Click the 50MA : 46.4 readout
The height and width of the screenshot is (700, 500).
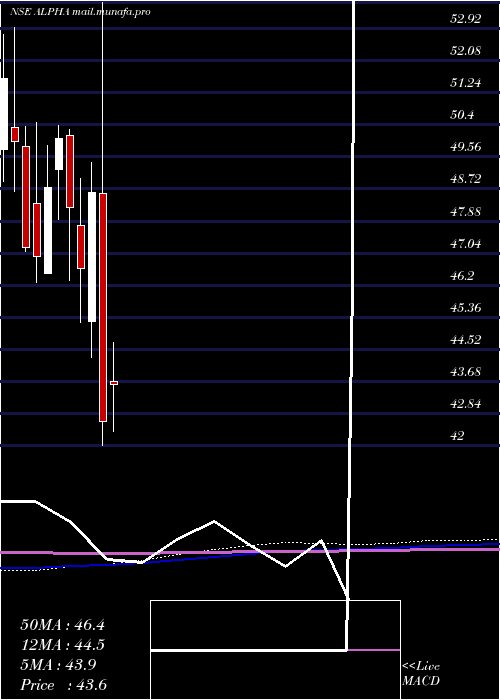point(62,625)
